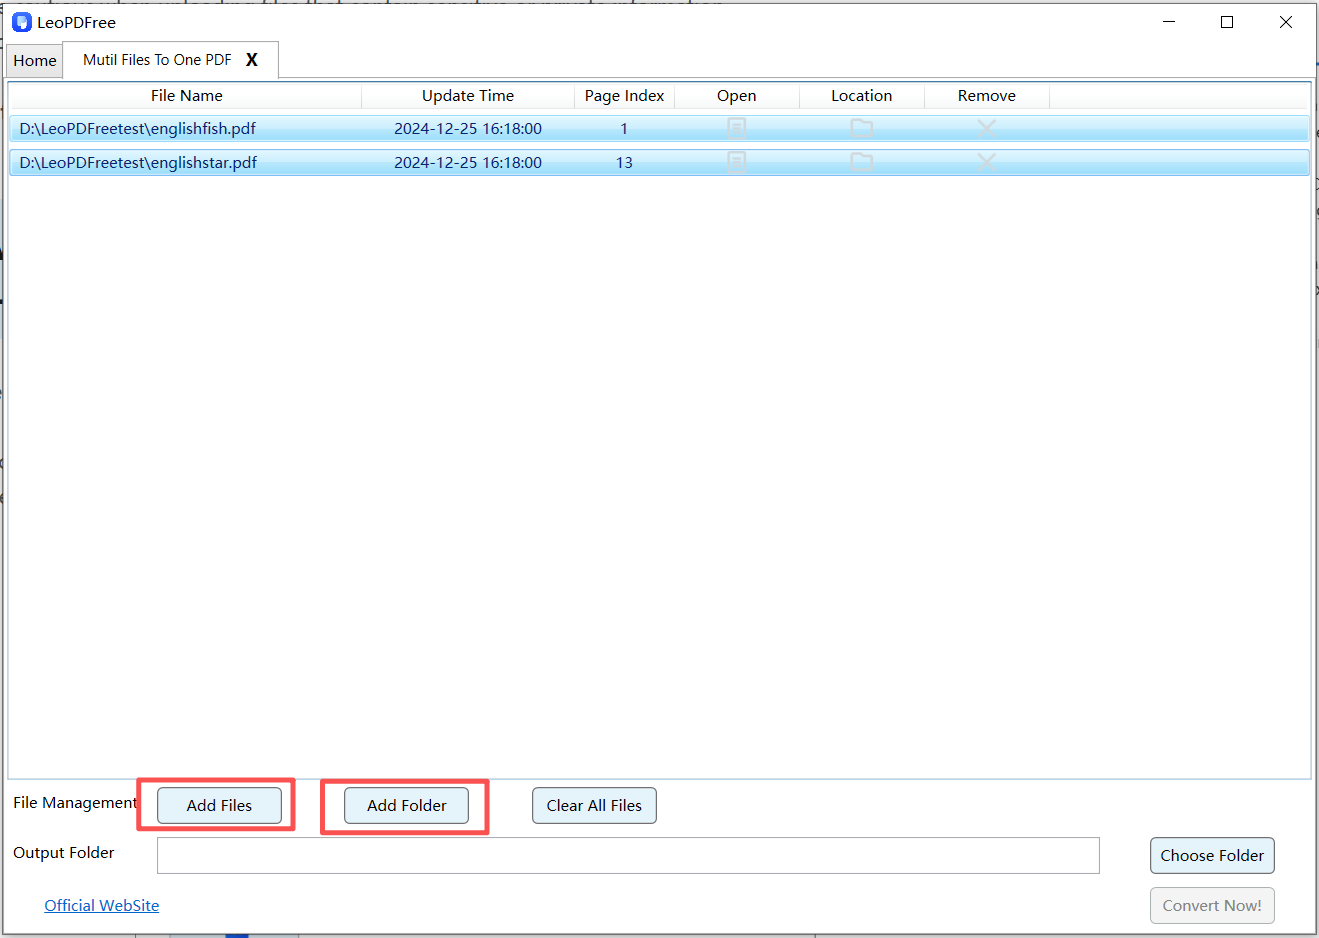Choose an output folder

1212,855
